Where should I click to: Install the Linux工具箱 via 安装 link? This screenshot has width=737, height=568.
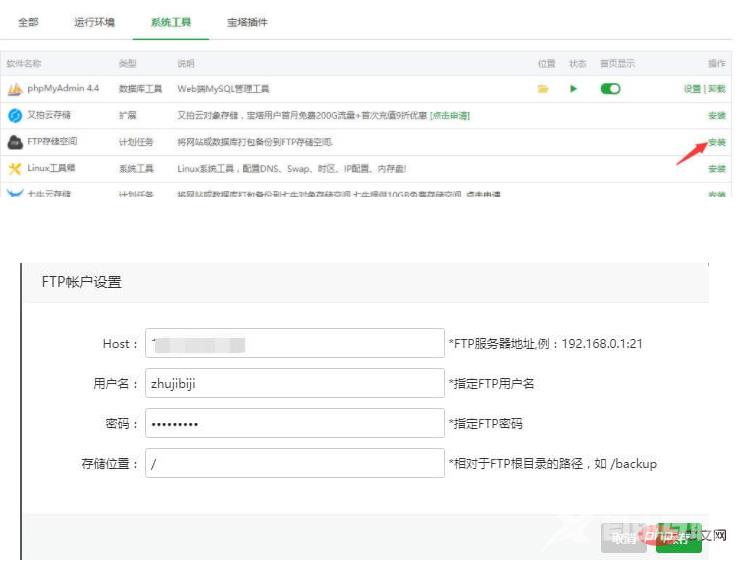[717, 169]
